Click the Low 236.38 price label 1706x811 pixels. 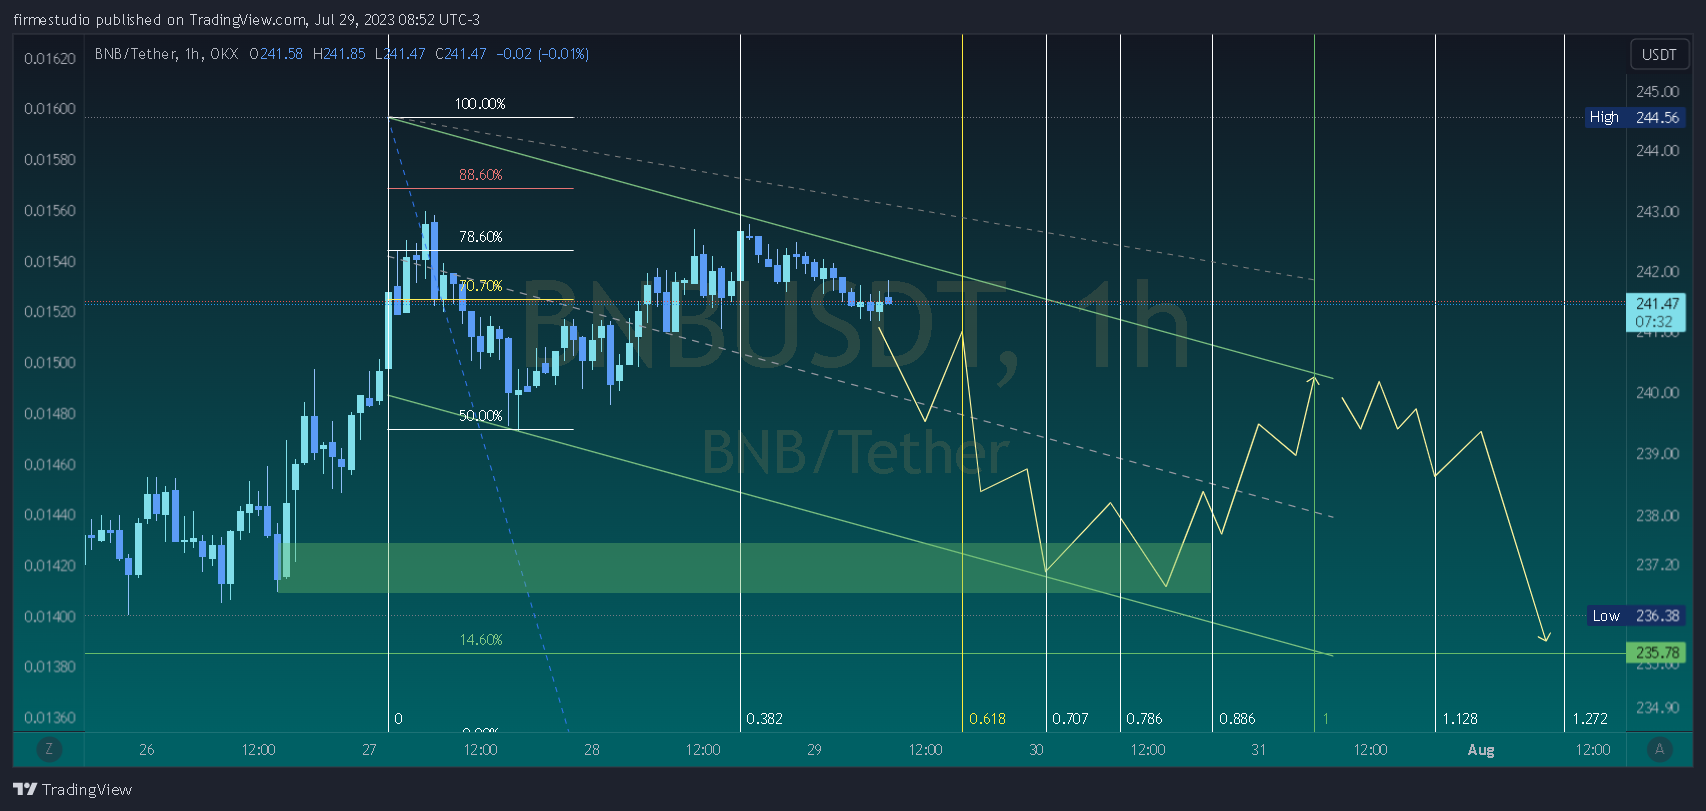(x=1636, y=615)
